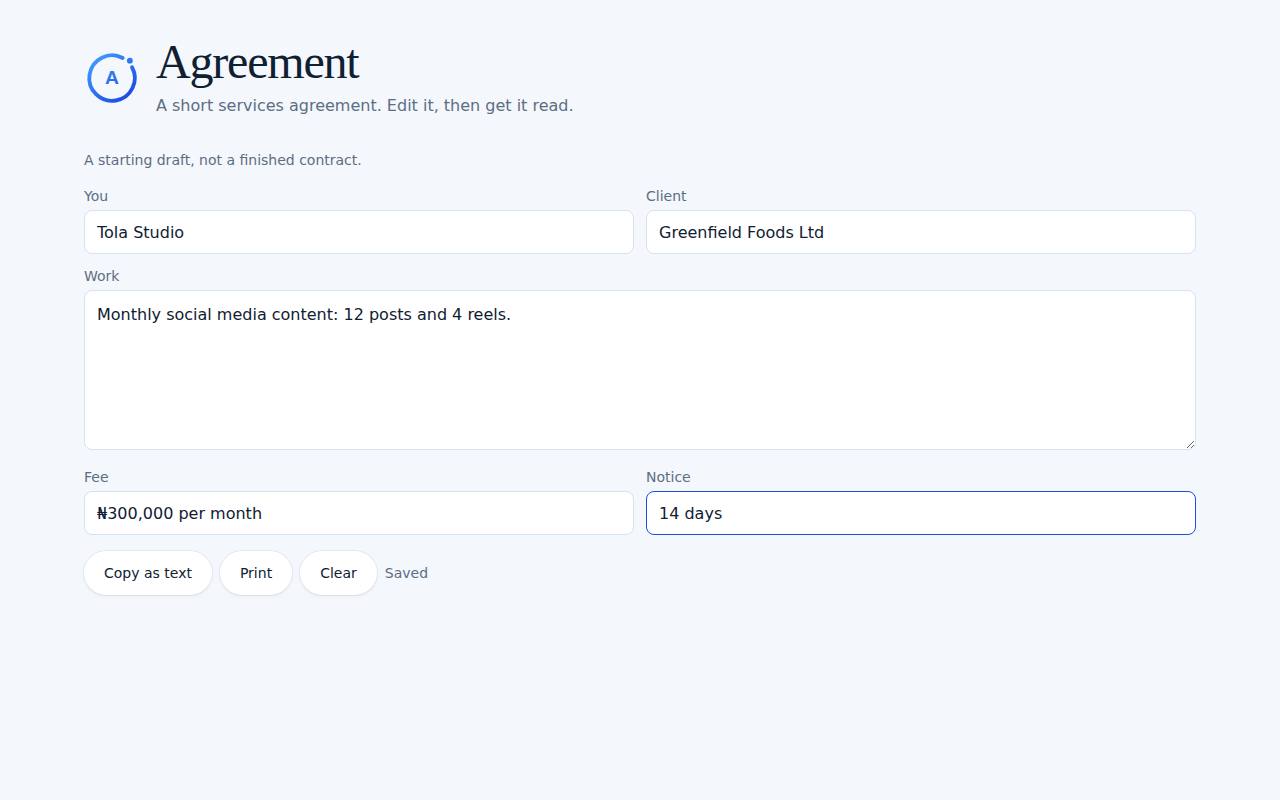Viewport: 1280px width, 800px height.
Task: Click the Agreement page heading
Action: (258, 62)
